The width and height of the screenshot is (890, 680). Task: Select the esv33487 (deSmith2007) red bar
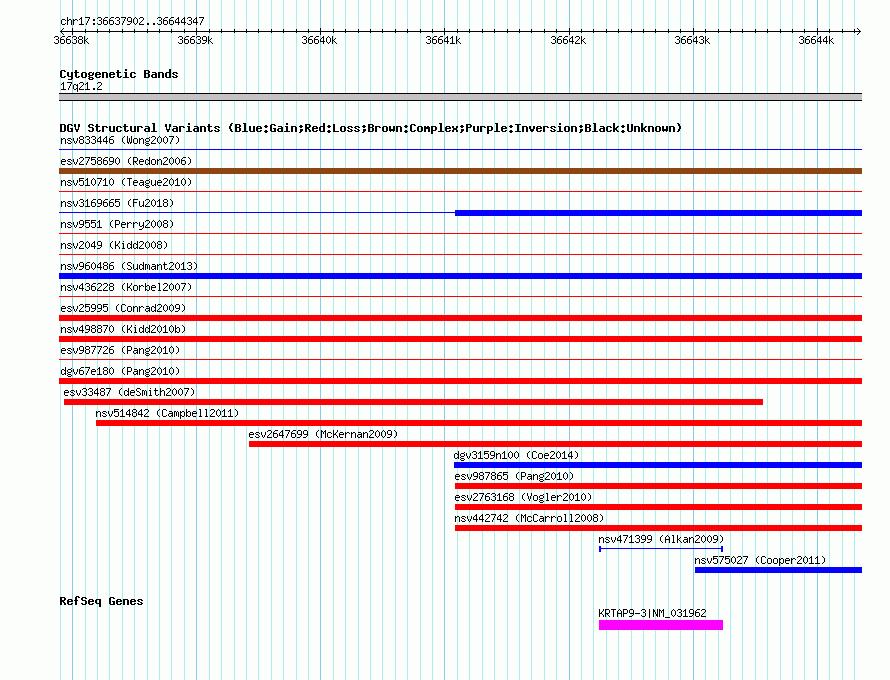coord(413,402)
